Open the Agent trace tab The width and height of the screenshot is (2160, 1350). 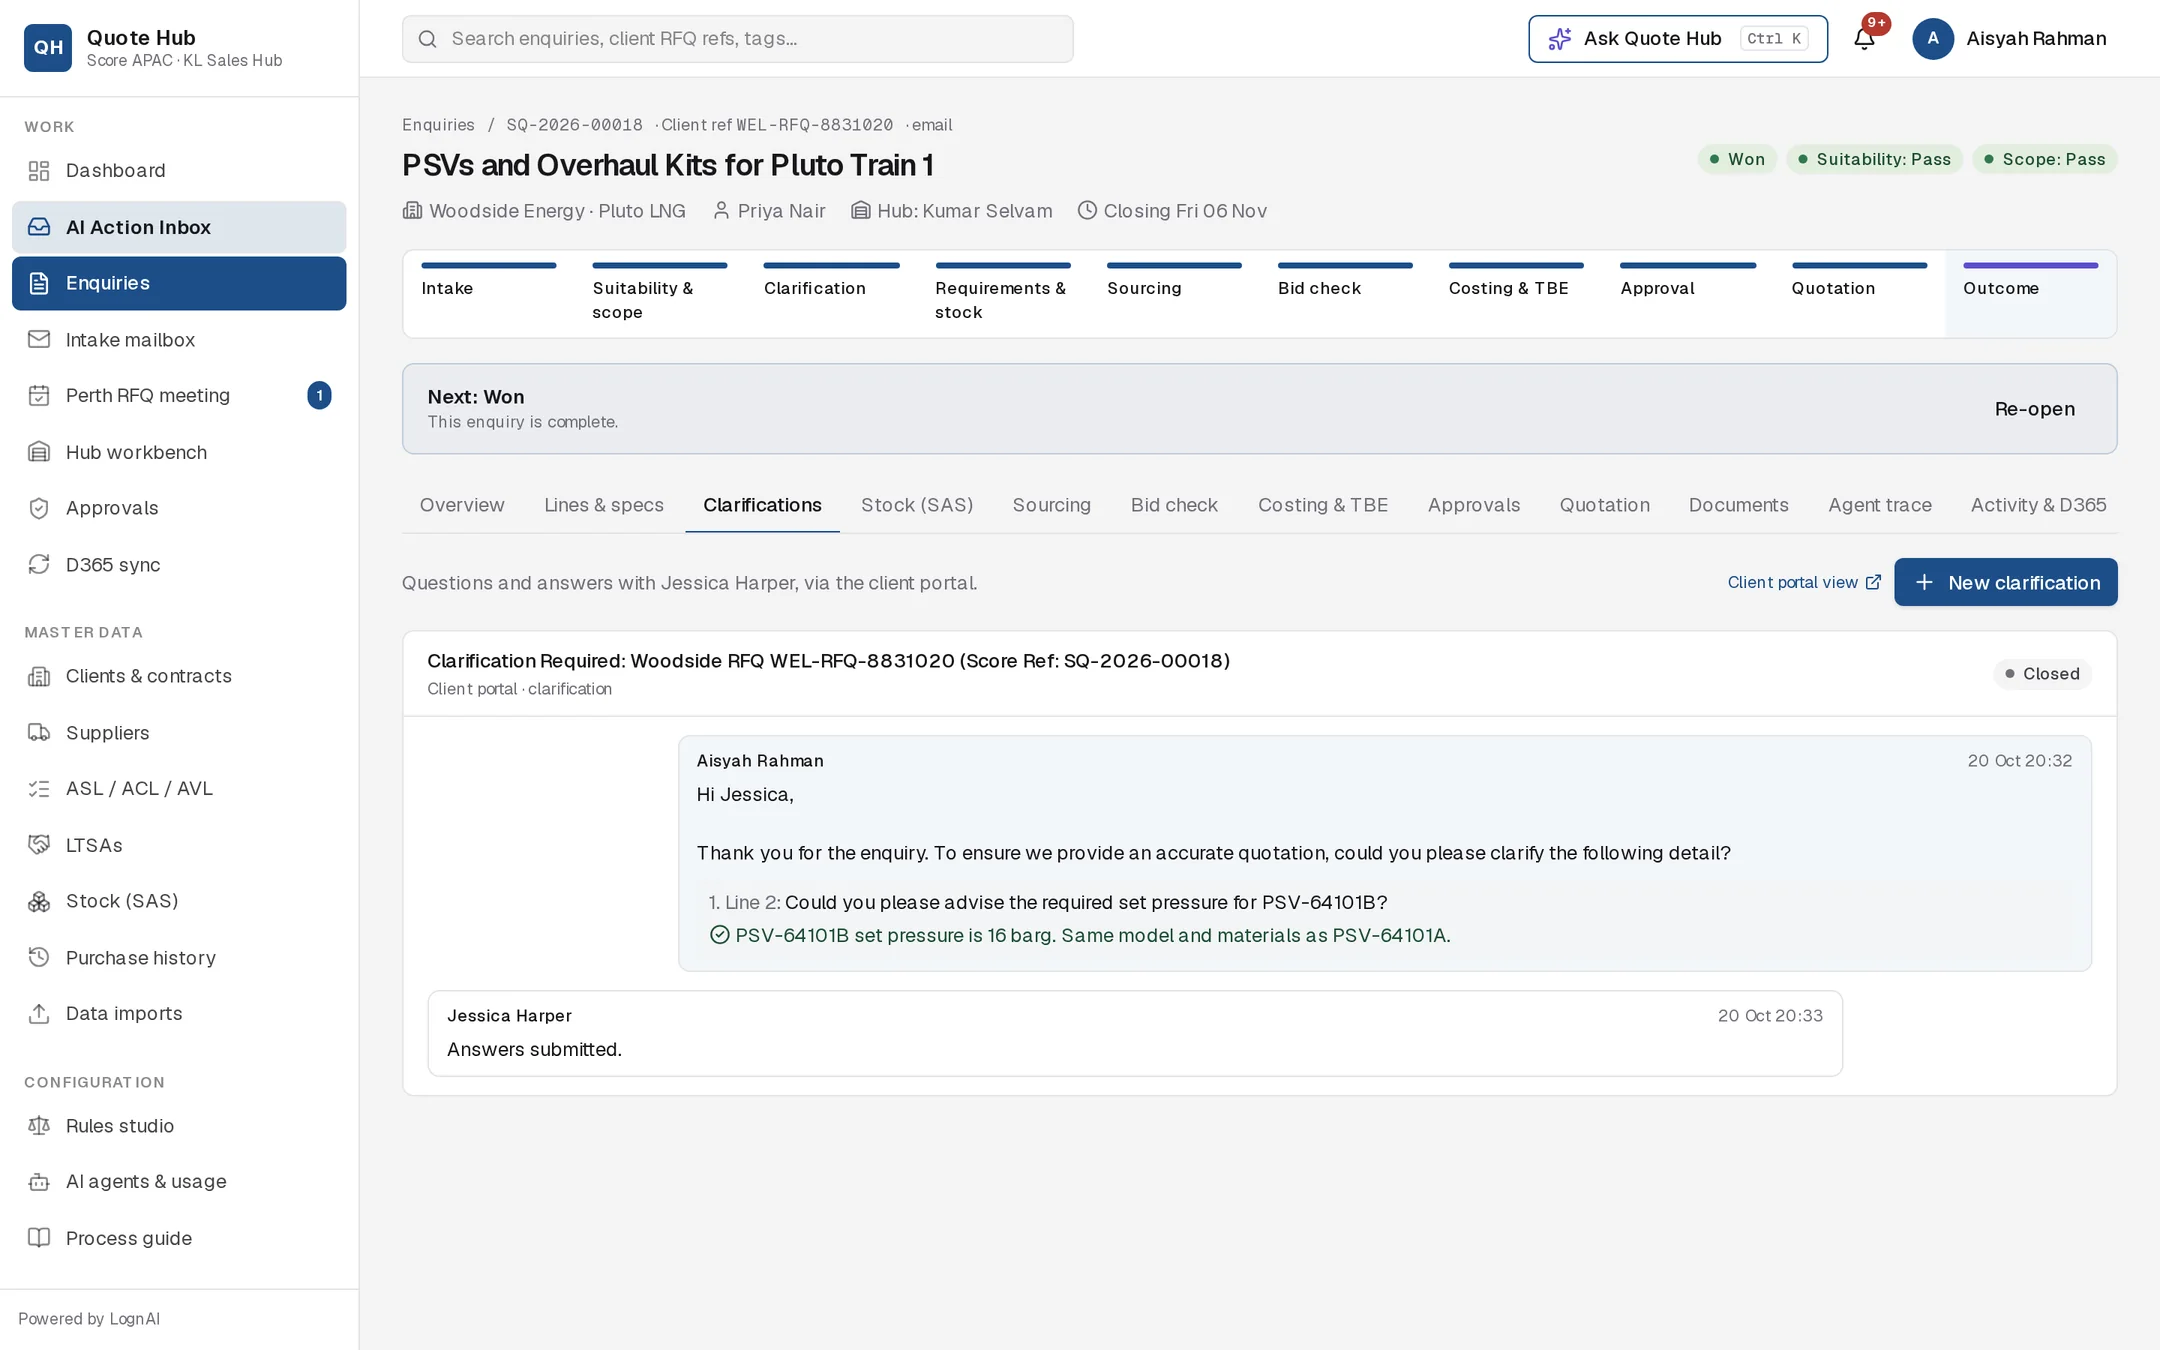pos(1880,505)
